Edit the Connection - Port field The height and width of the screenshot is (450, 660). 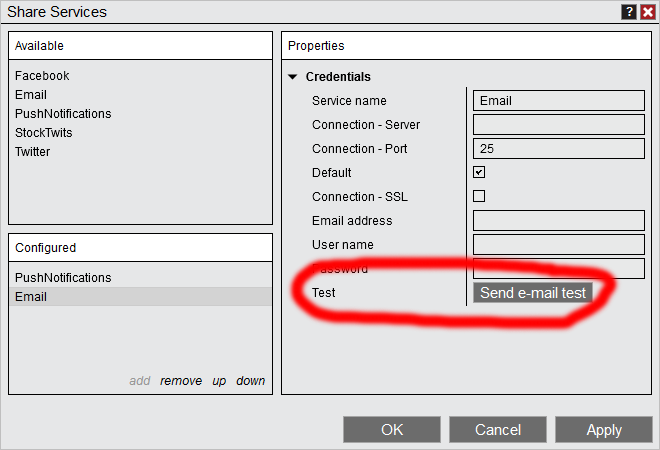[x=559, y=149]
